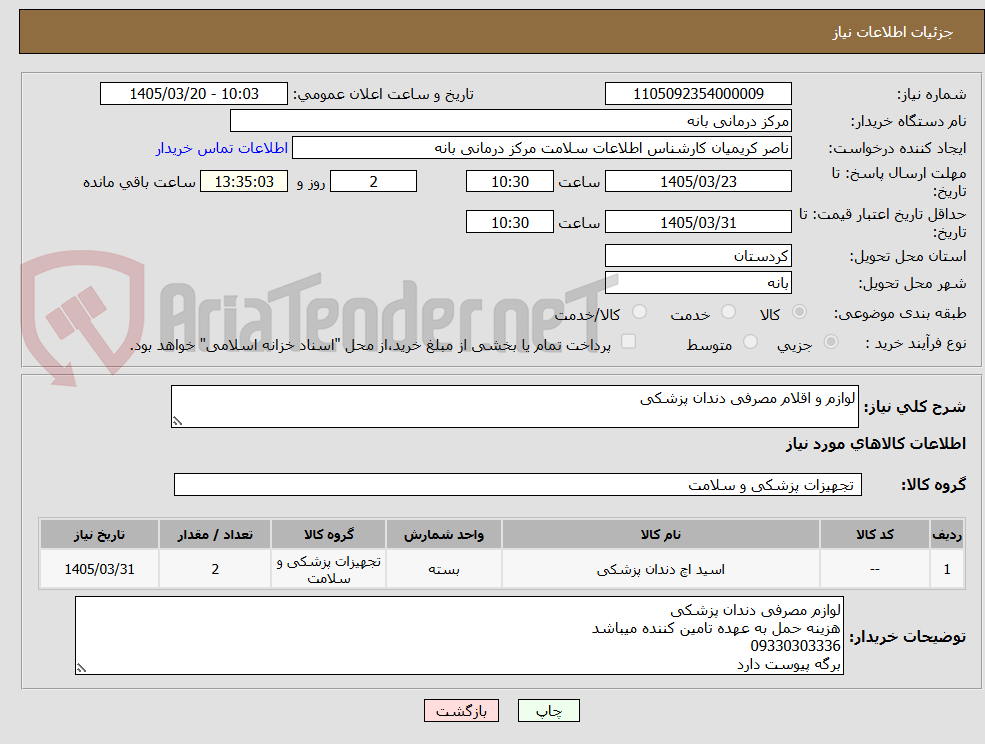Image resolution: width=985 pixels, height=744 pixels.
Task: Click the phone number 09330303336 in notes
Action: [x=795, y=646]
